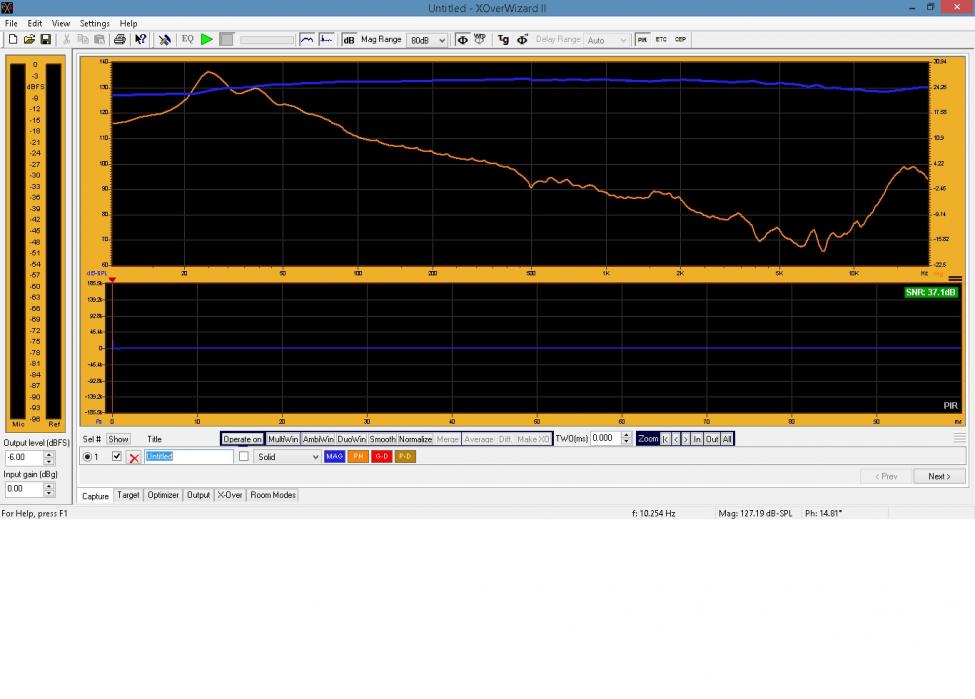
Task: Check the empty box beside Solid dropdown
Action: coord(243,456)
